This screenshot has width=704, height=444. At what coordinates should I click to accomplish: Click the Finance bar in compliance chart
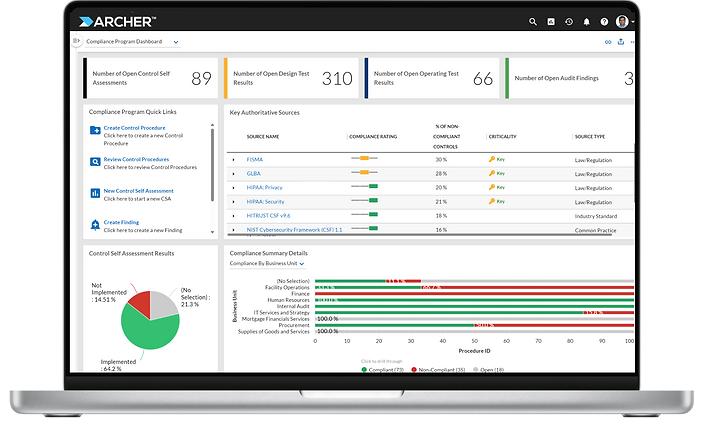474,294
